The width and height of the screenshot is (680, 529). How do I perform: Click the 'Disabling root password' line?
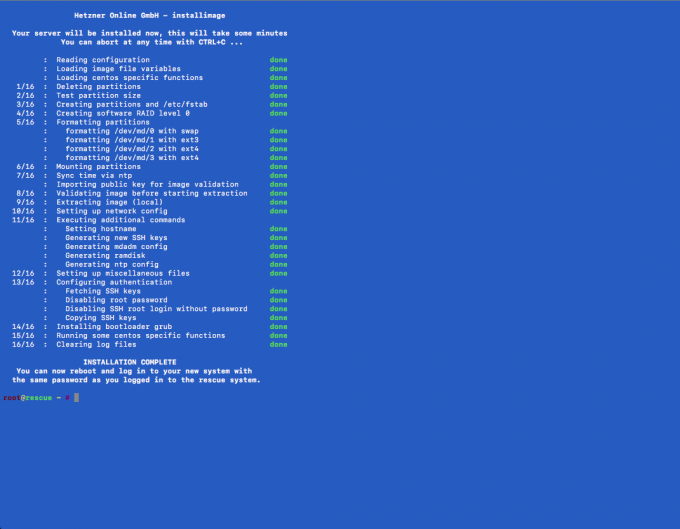(x=116, y=300)
